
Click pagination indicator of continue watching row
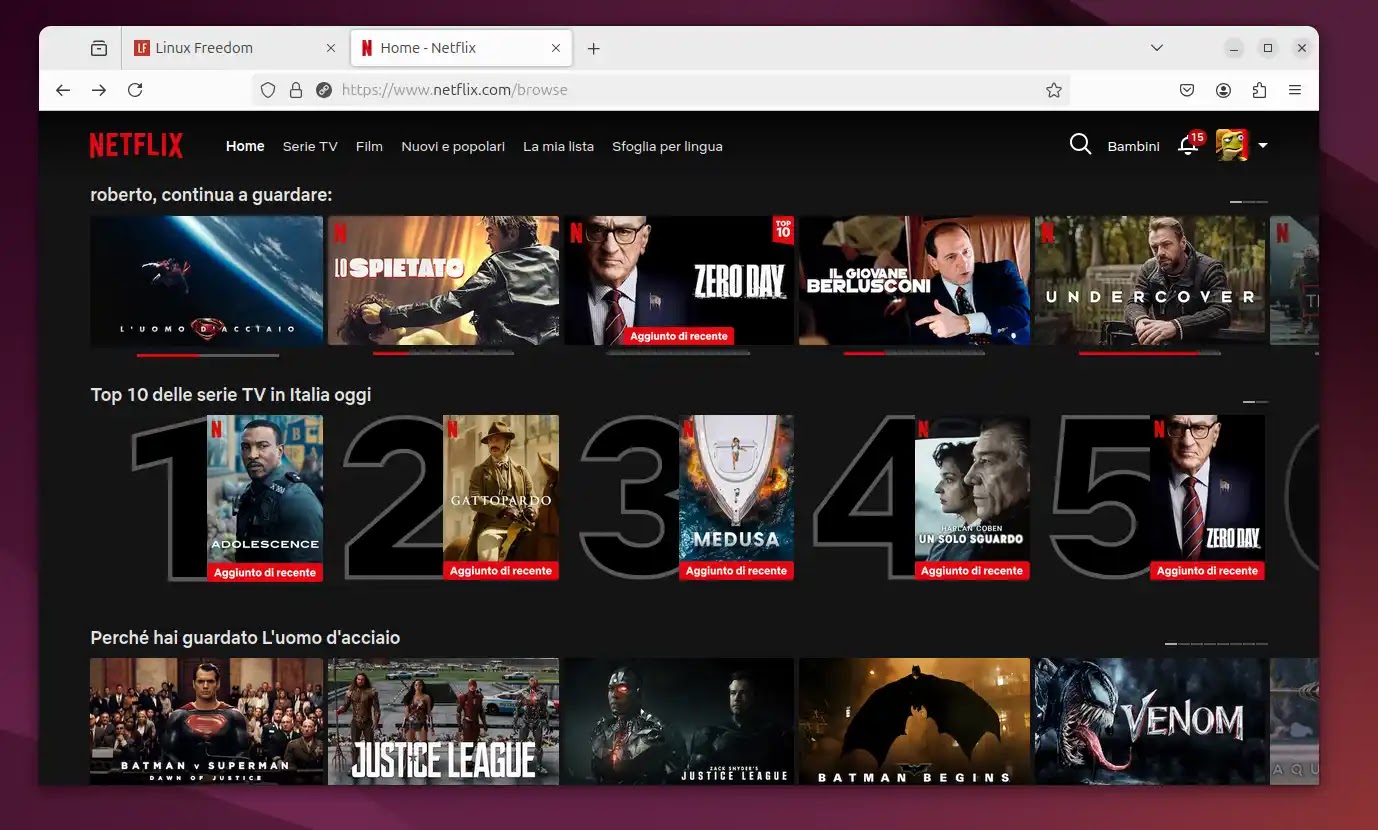(x=1249, y=202)
